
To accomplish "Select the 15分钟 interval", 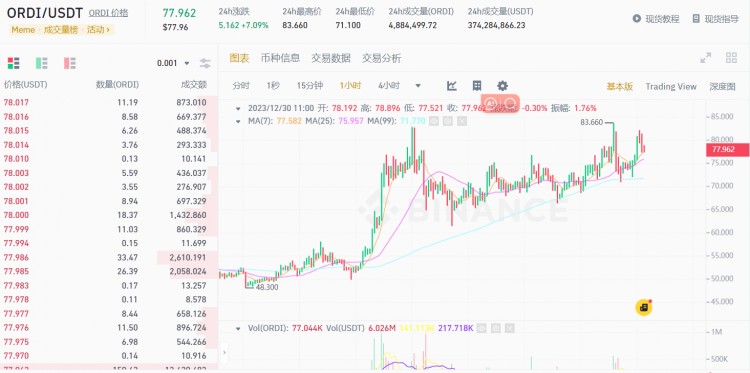I will [x=309, y=86].
